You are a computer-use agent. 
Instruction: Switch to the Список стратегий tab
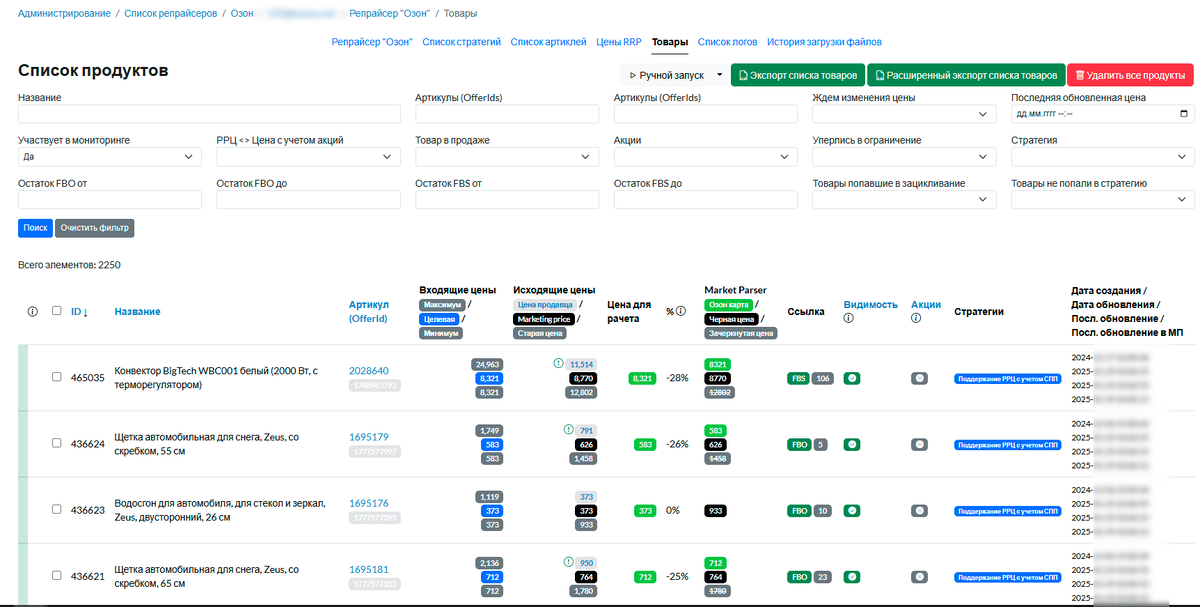click(461, 42)
